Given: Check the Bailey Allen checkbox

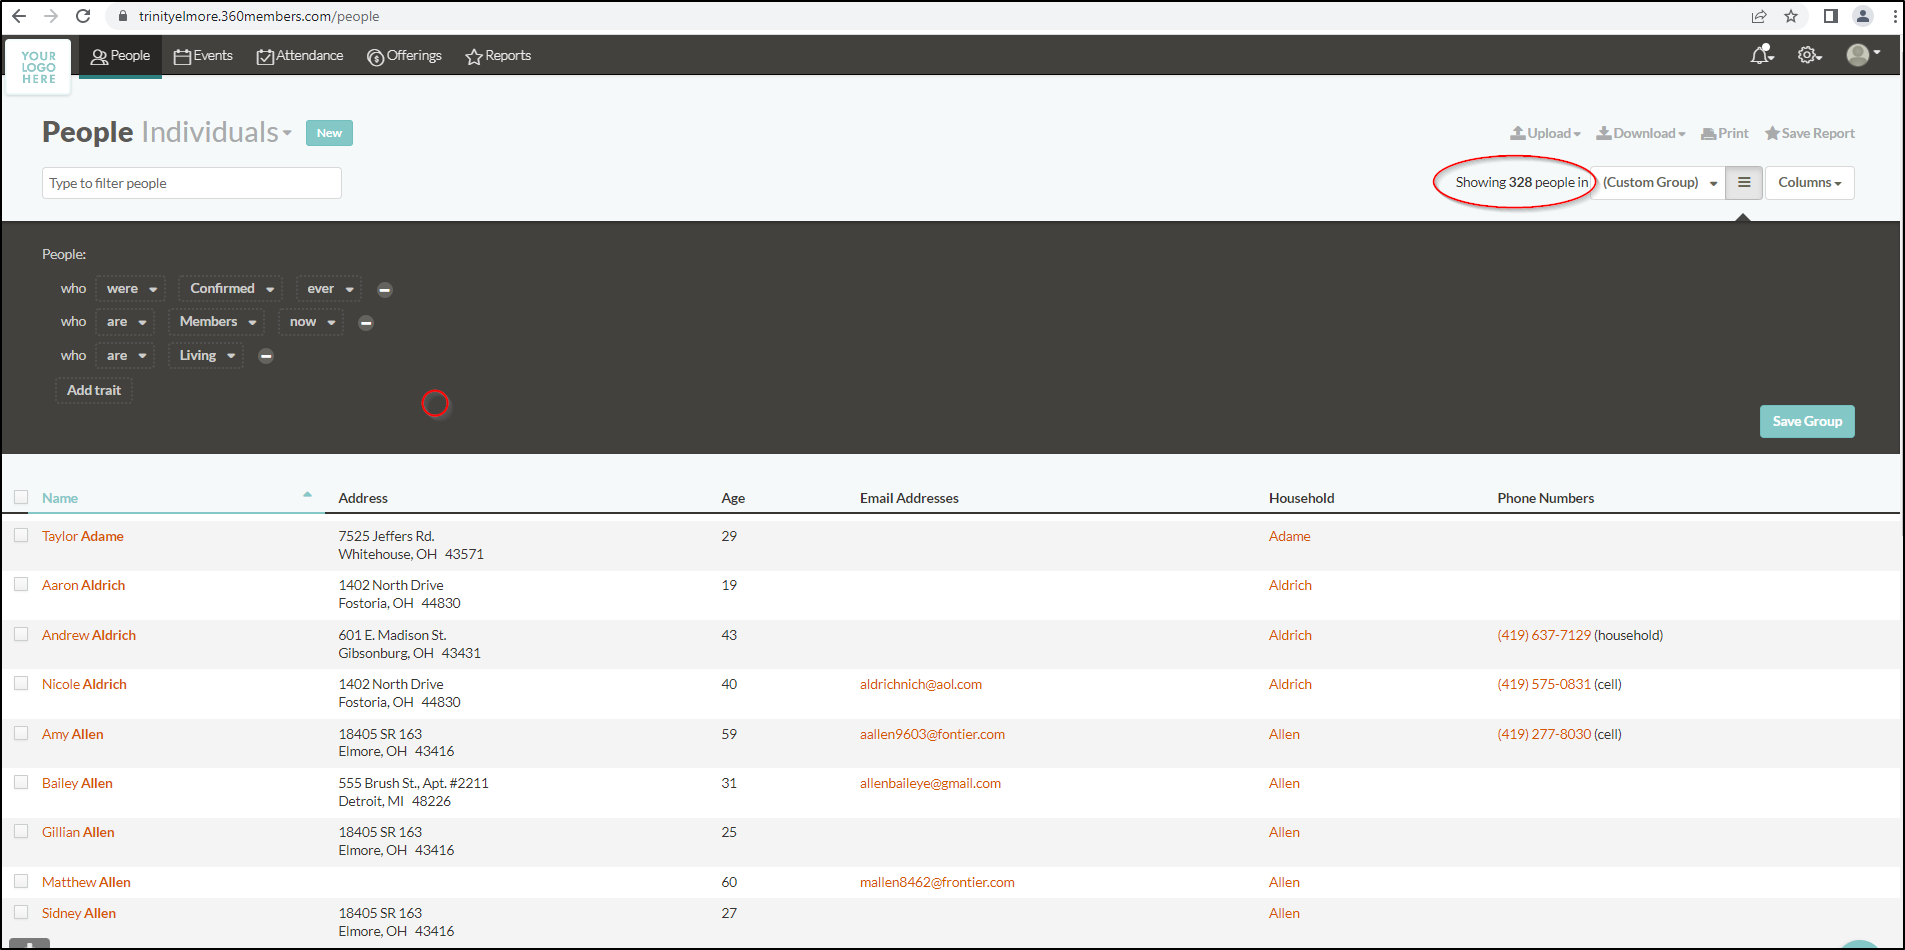Looking at the screenshot, I should (21, 782).
